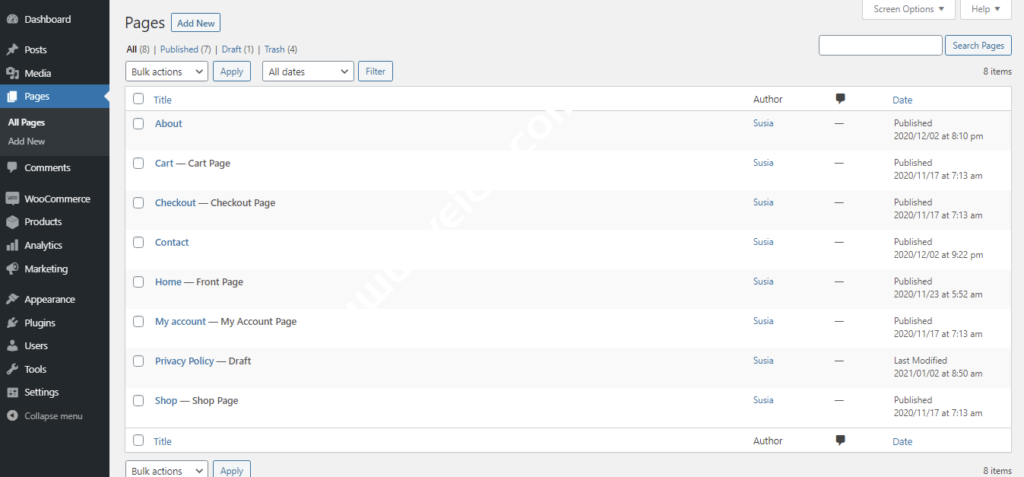The width and height of the screenshot is (1024, 477).
Task: Click the Media icon in sidebar
Action: [12, 73]
